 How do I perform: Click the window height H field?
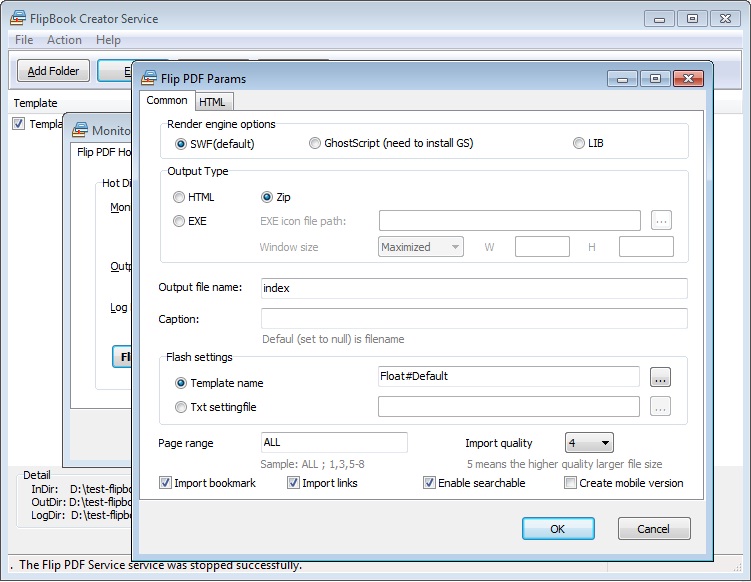click(646, 247)
